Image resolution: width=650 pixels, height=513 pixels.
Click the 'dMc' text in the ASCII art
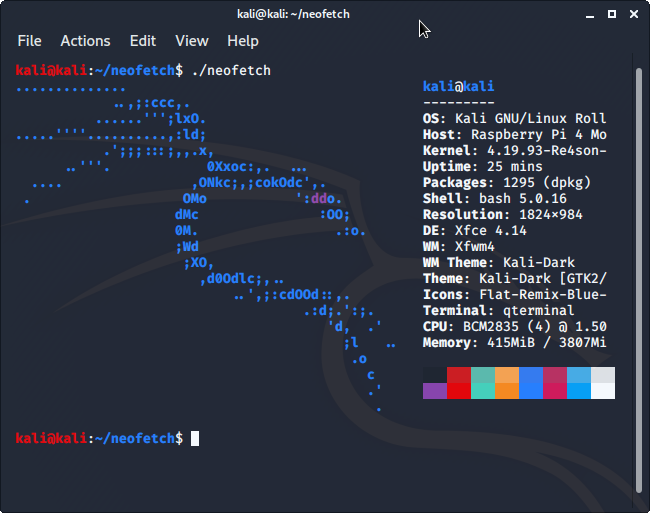tap(187, 215)
